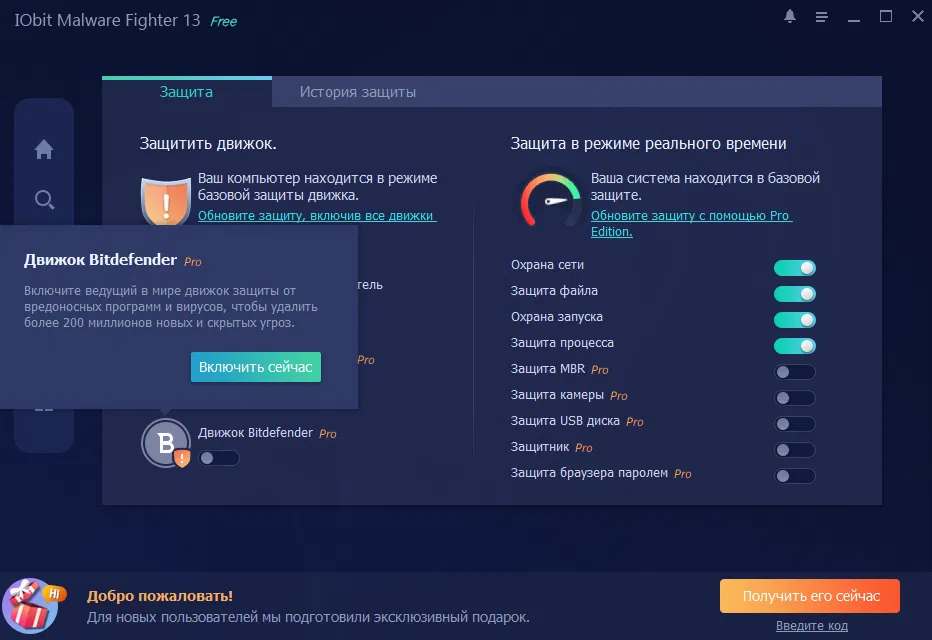Toggle Защита файла switch
This screenshot has width=932, height=640.
coord(795,294)
